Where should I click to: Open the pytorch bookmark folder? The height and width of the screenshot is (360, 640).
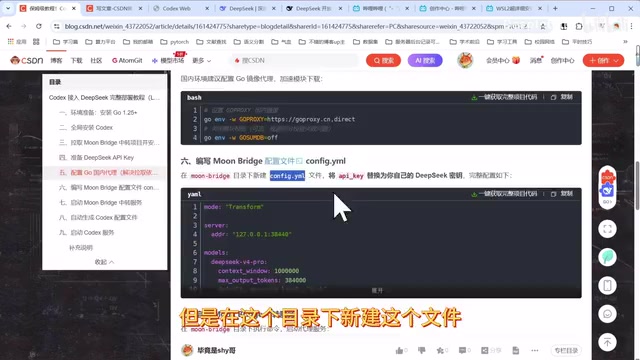175,42
